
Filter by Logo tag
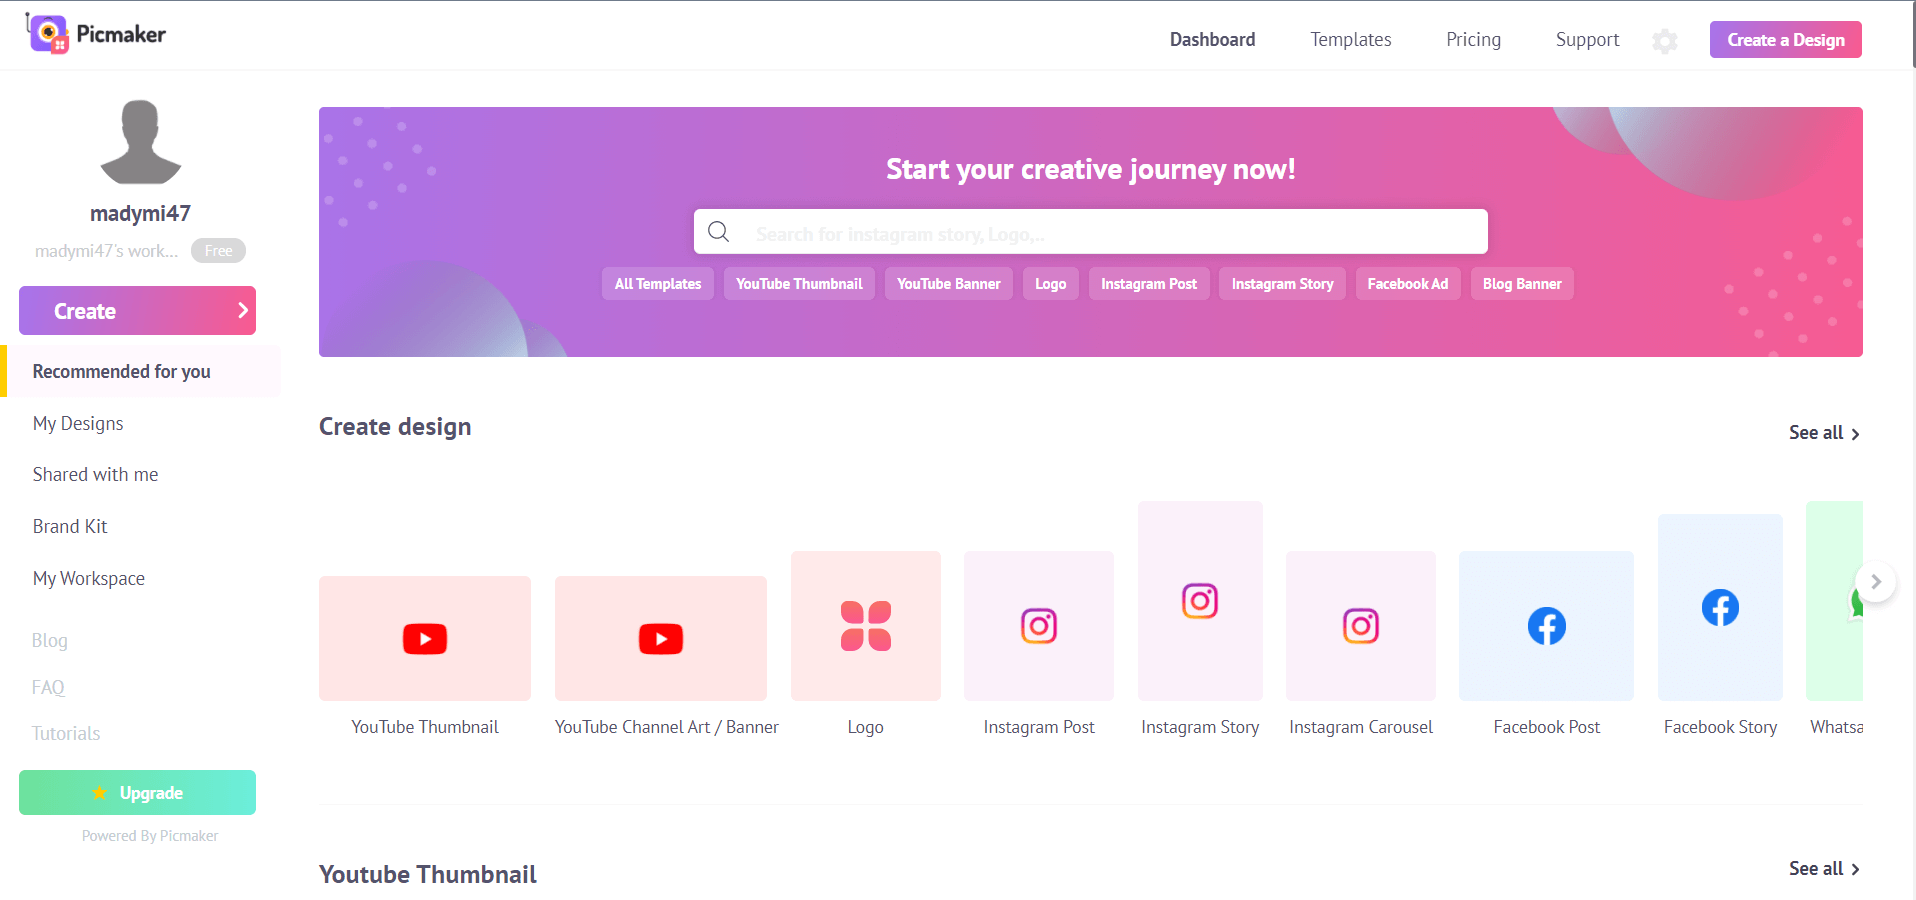tap(1050, 284)
